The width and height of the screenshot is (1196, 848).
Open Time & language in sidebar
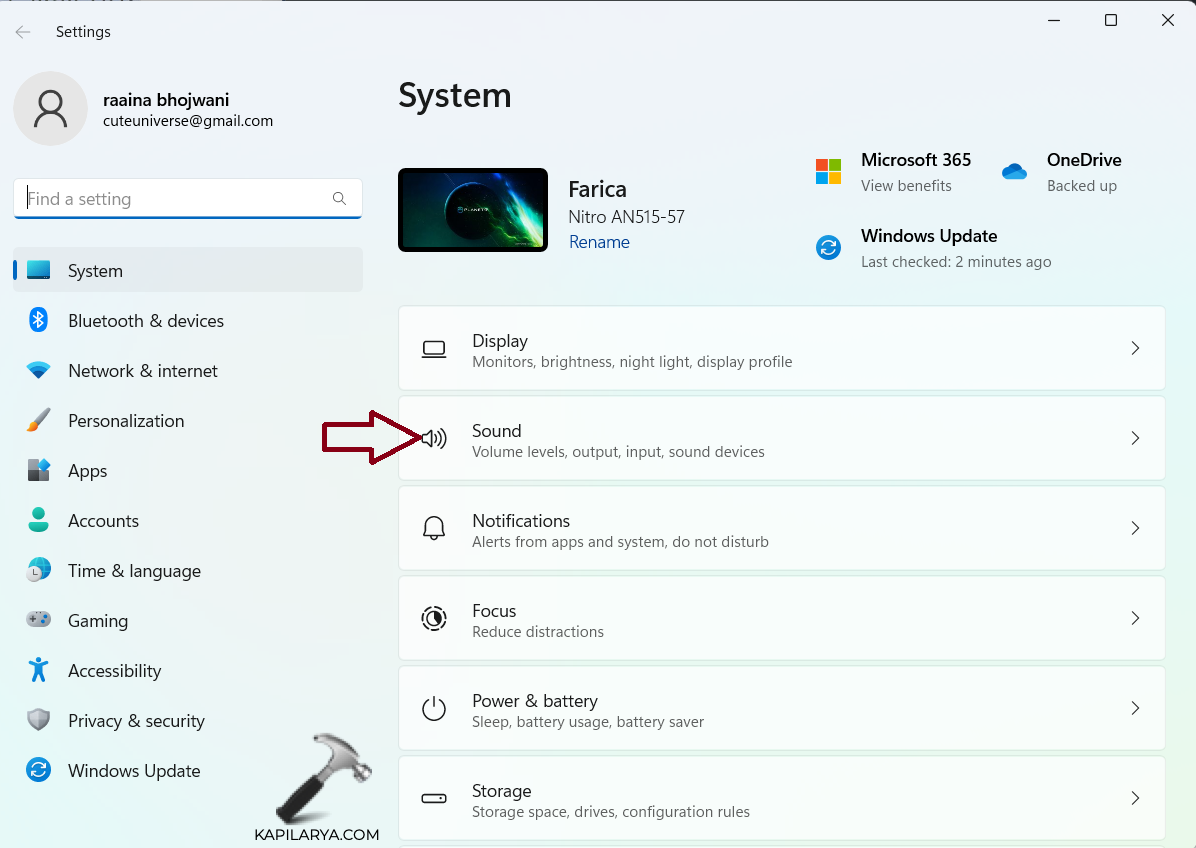(x=134, y=571)
